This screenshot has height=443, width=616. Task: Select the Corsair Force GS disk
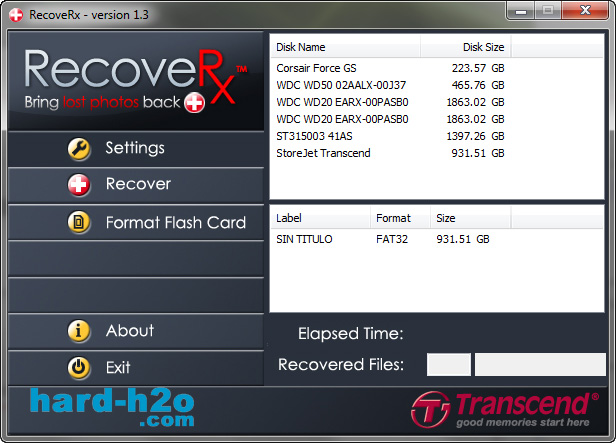[316, 68]
